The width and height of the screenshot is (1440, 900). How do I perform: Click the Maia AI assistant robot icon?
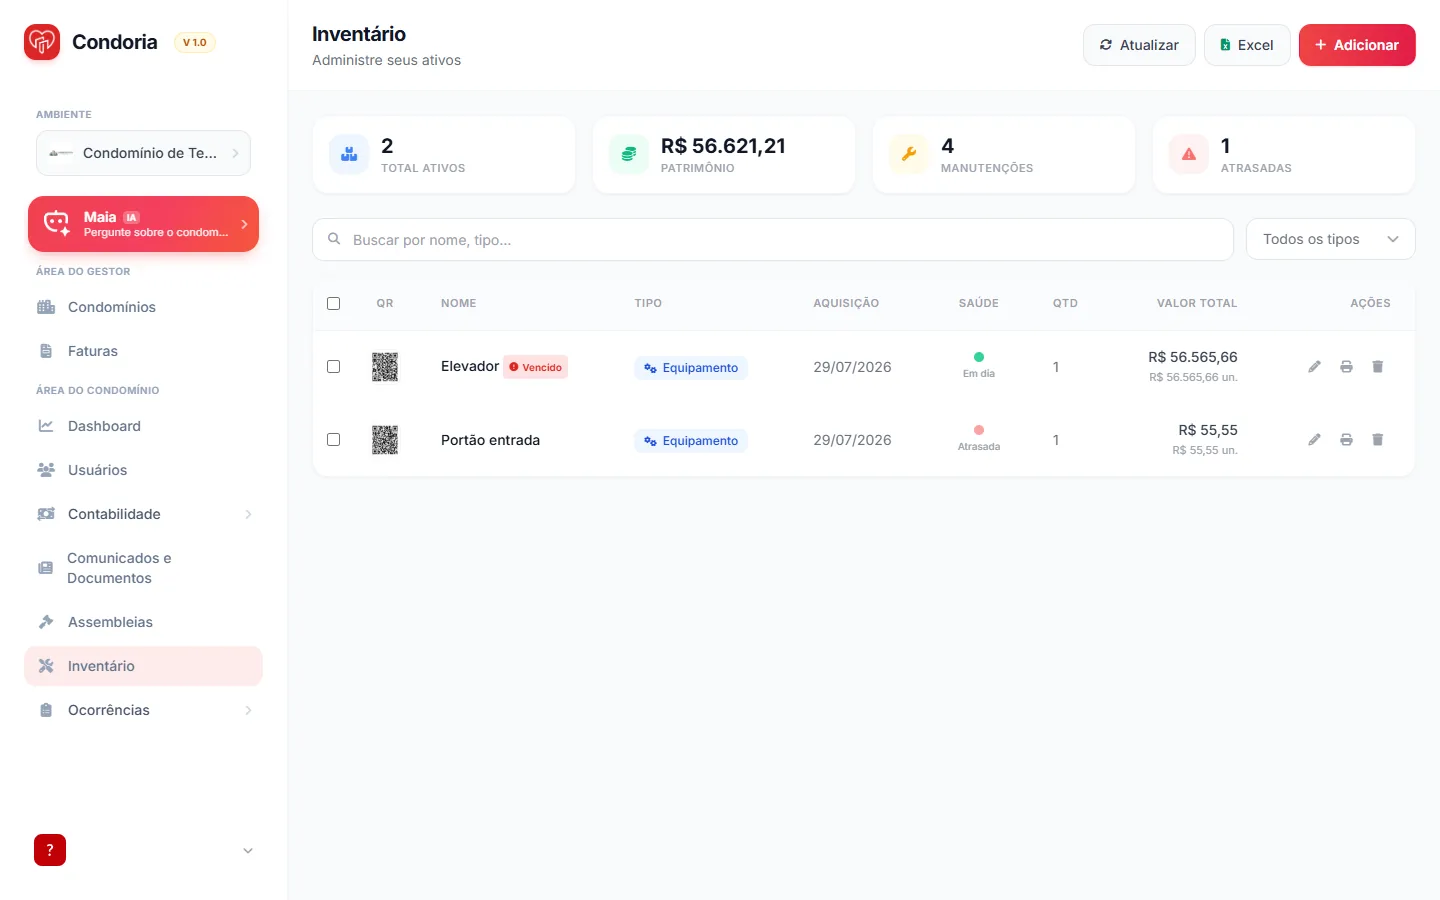click(x=57, y=224)
